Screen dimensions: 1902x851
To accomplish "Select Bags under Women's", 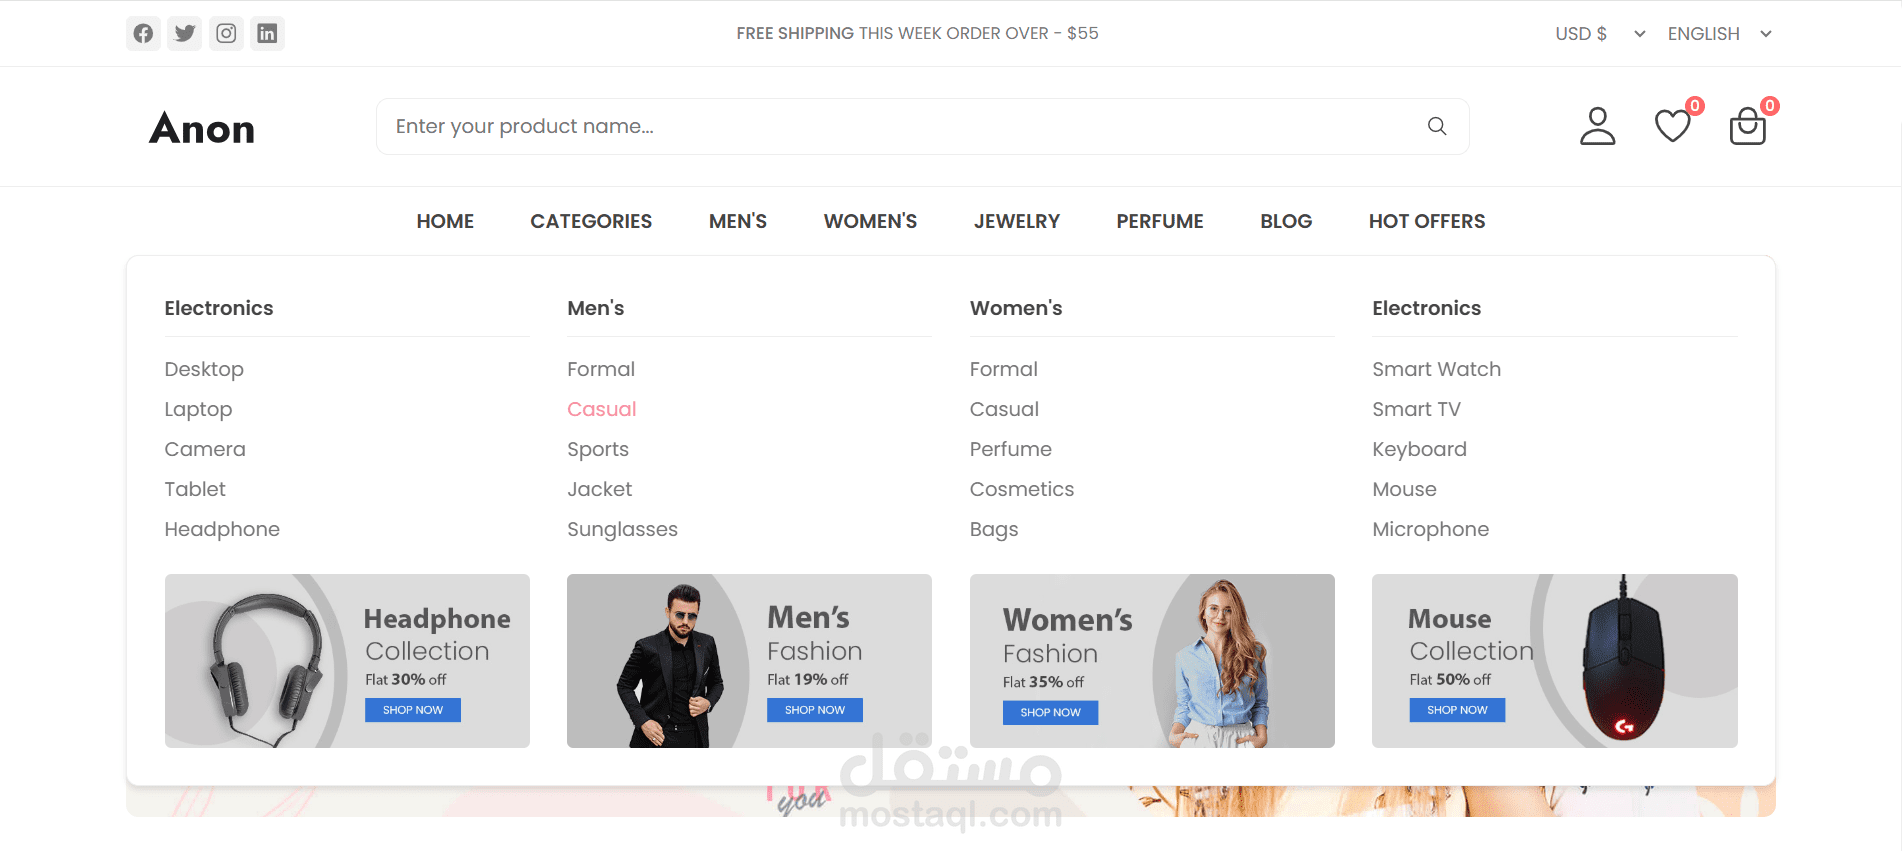I will [994, 529].
